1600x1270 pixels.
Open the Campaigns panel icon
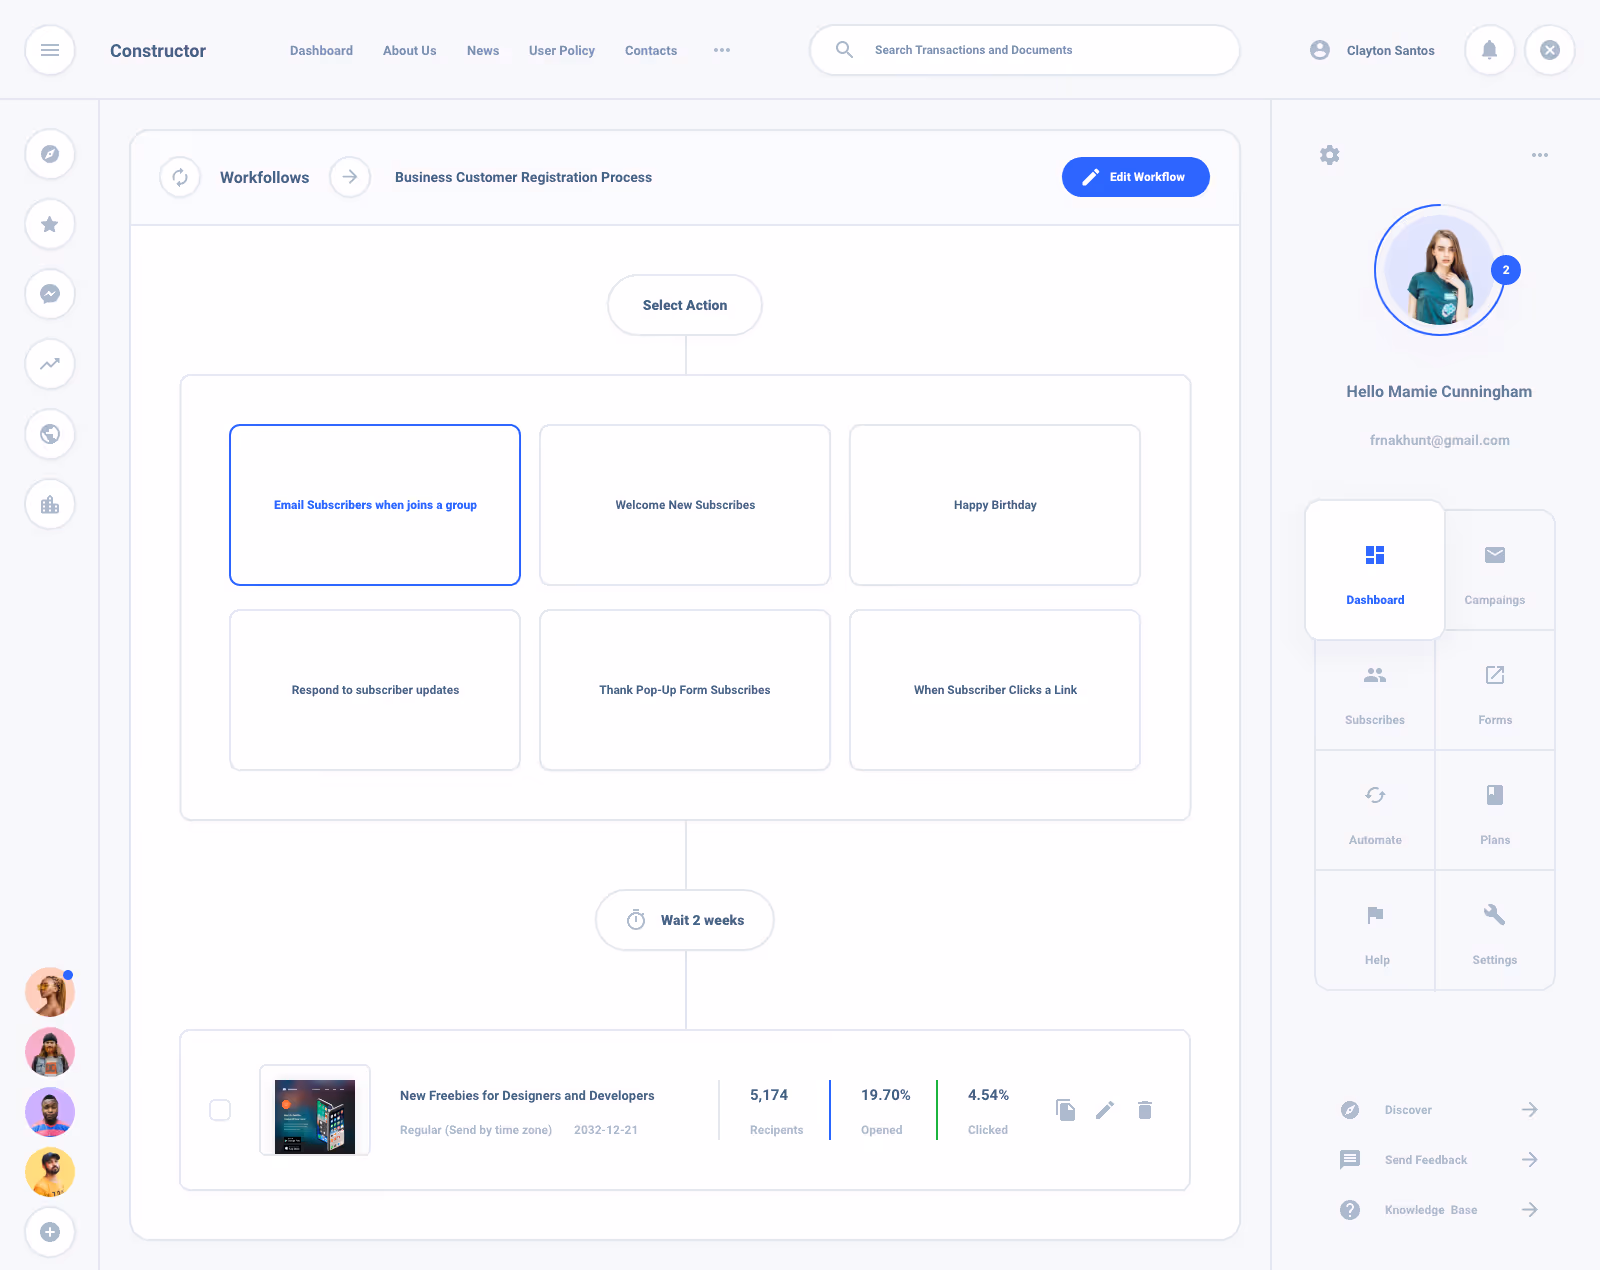[x=1494, y=570]
